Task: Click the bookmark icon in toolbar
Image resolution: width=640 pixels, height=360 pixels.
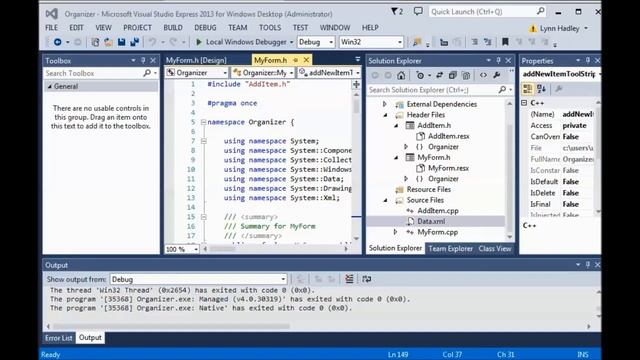Action: point(505,42)
